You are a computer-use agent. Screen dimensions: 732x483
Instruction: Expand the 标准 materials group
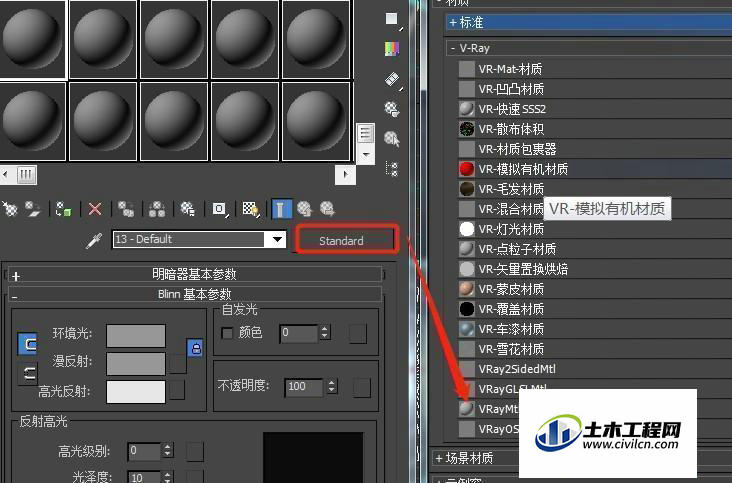589,22
